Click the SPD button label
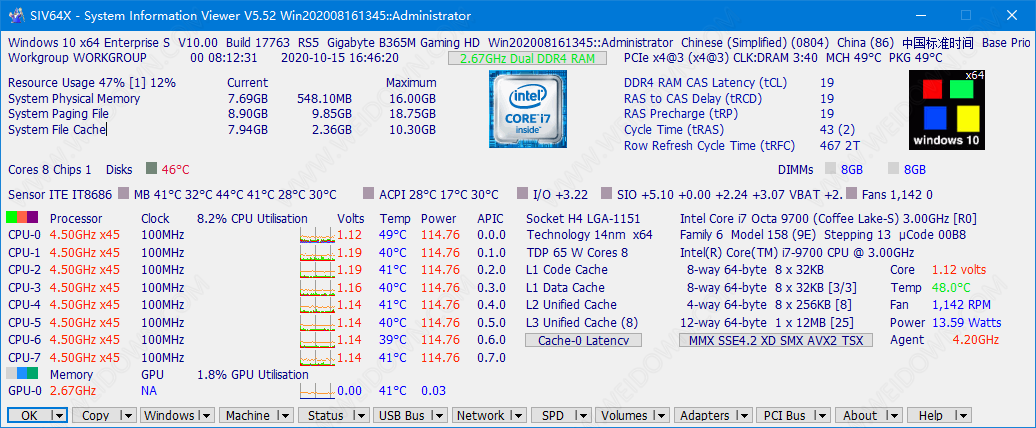The height and width of the screenshot is (428, 1036). click(552, 415)
